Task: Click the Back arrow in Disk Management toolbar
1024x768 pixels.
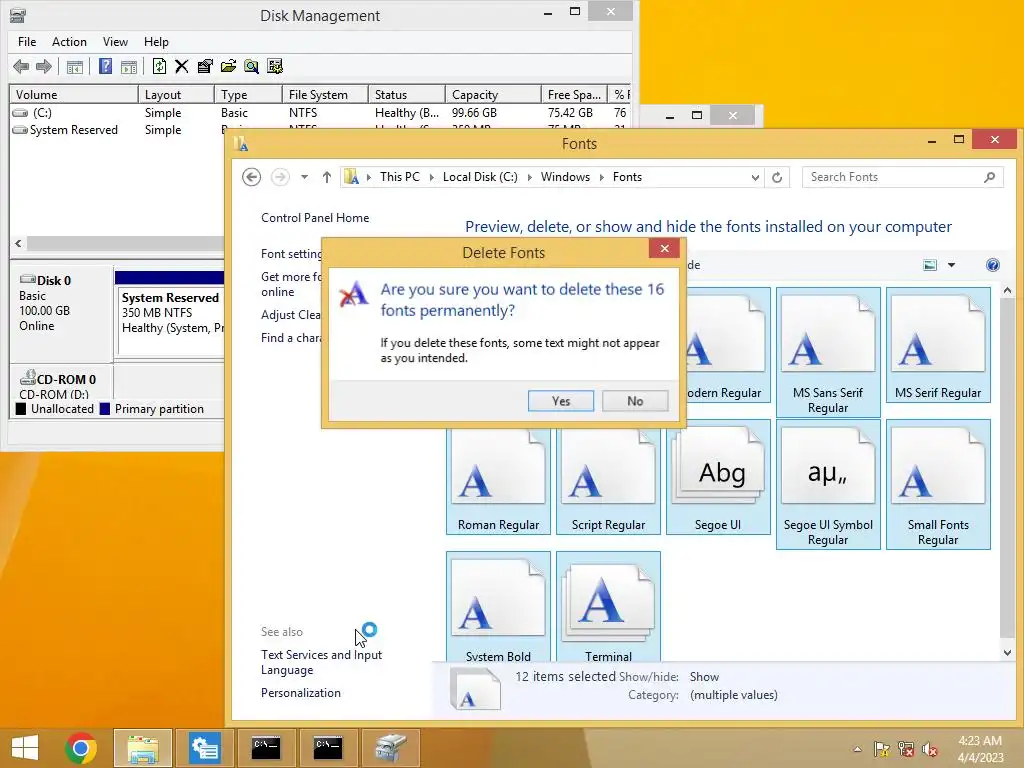Action: tap(22, 66)
